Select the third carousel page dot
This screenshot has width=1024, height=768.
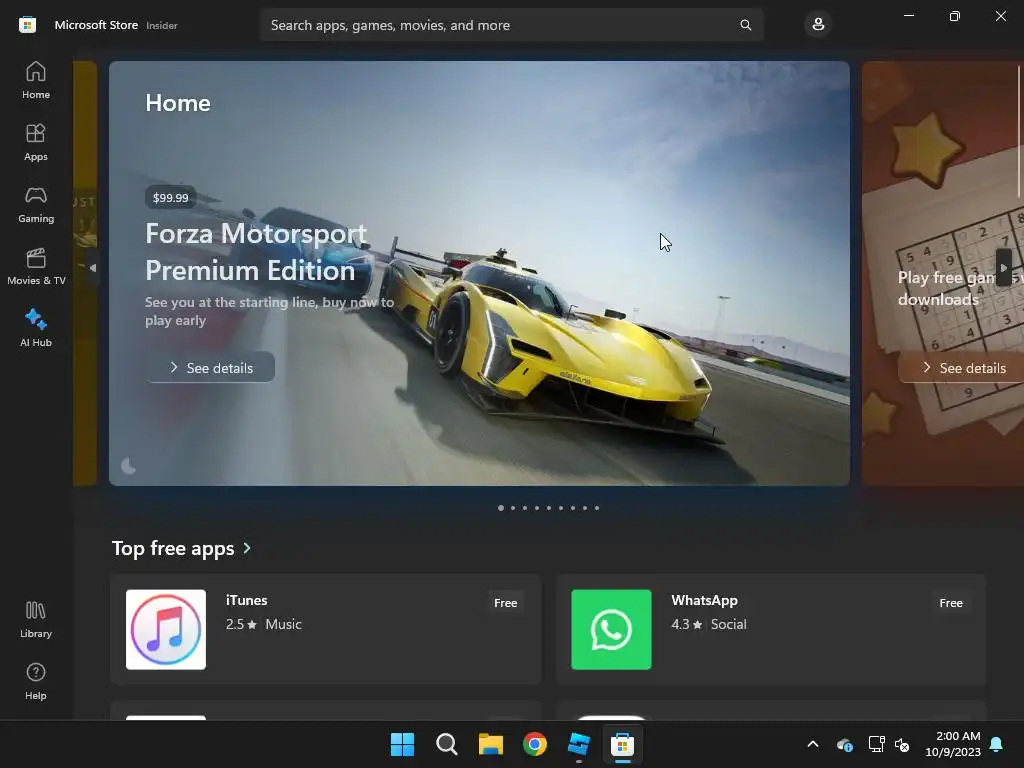tap(524, 507)
